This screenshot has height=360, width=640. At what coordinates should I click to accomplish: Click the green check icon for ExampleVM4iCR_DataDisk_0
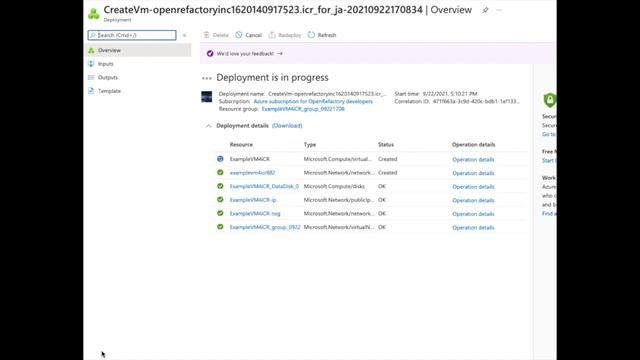pos(220,186)
